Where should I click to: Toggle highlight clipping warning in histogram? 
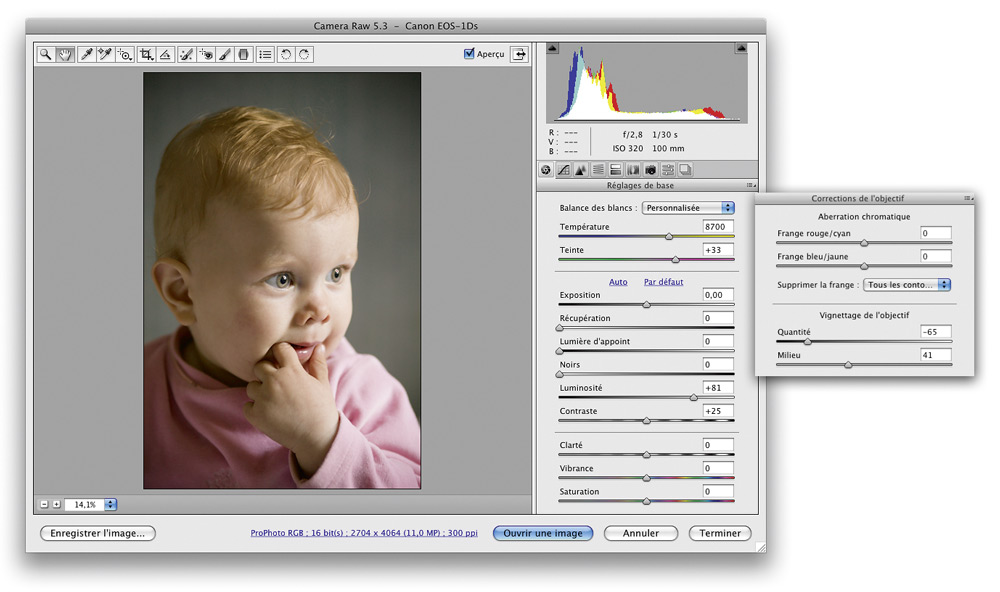(741, 48)
